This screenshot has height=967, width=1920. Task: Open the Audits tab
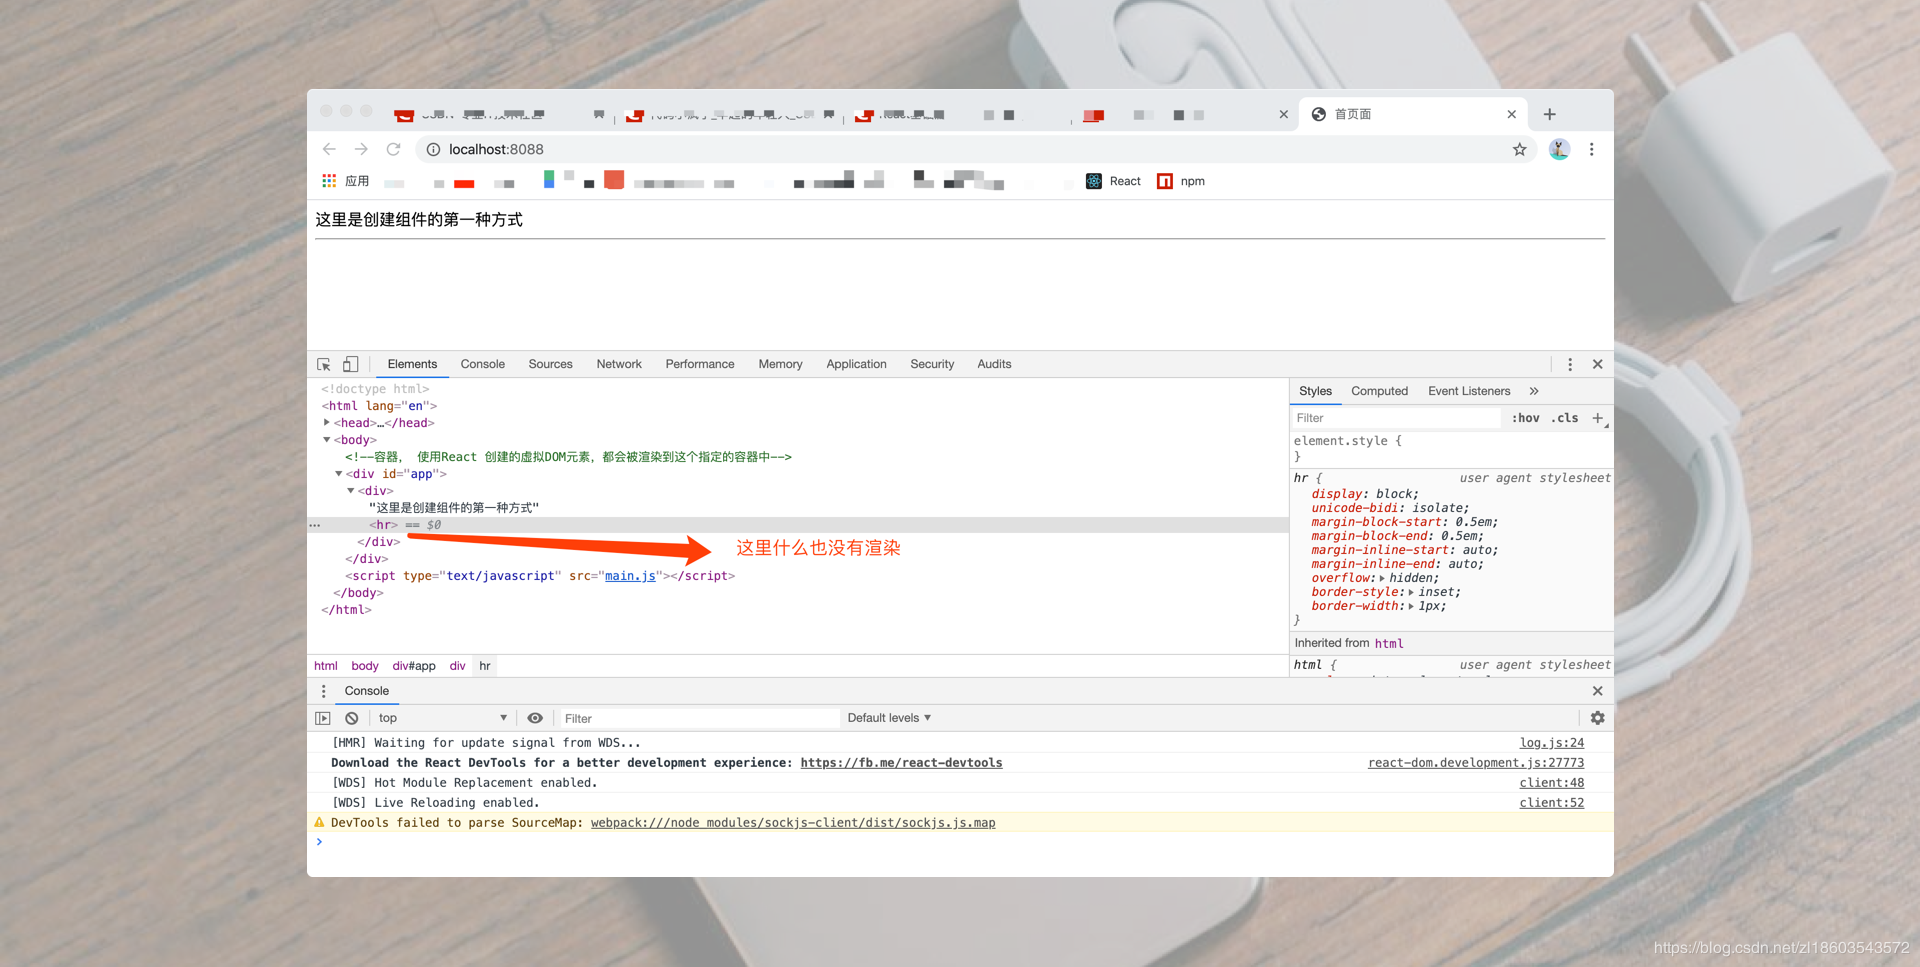[x=994, y=364]
